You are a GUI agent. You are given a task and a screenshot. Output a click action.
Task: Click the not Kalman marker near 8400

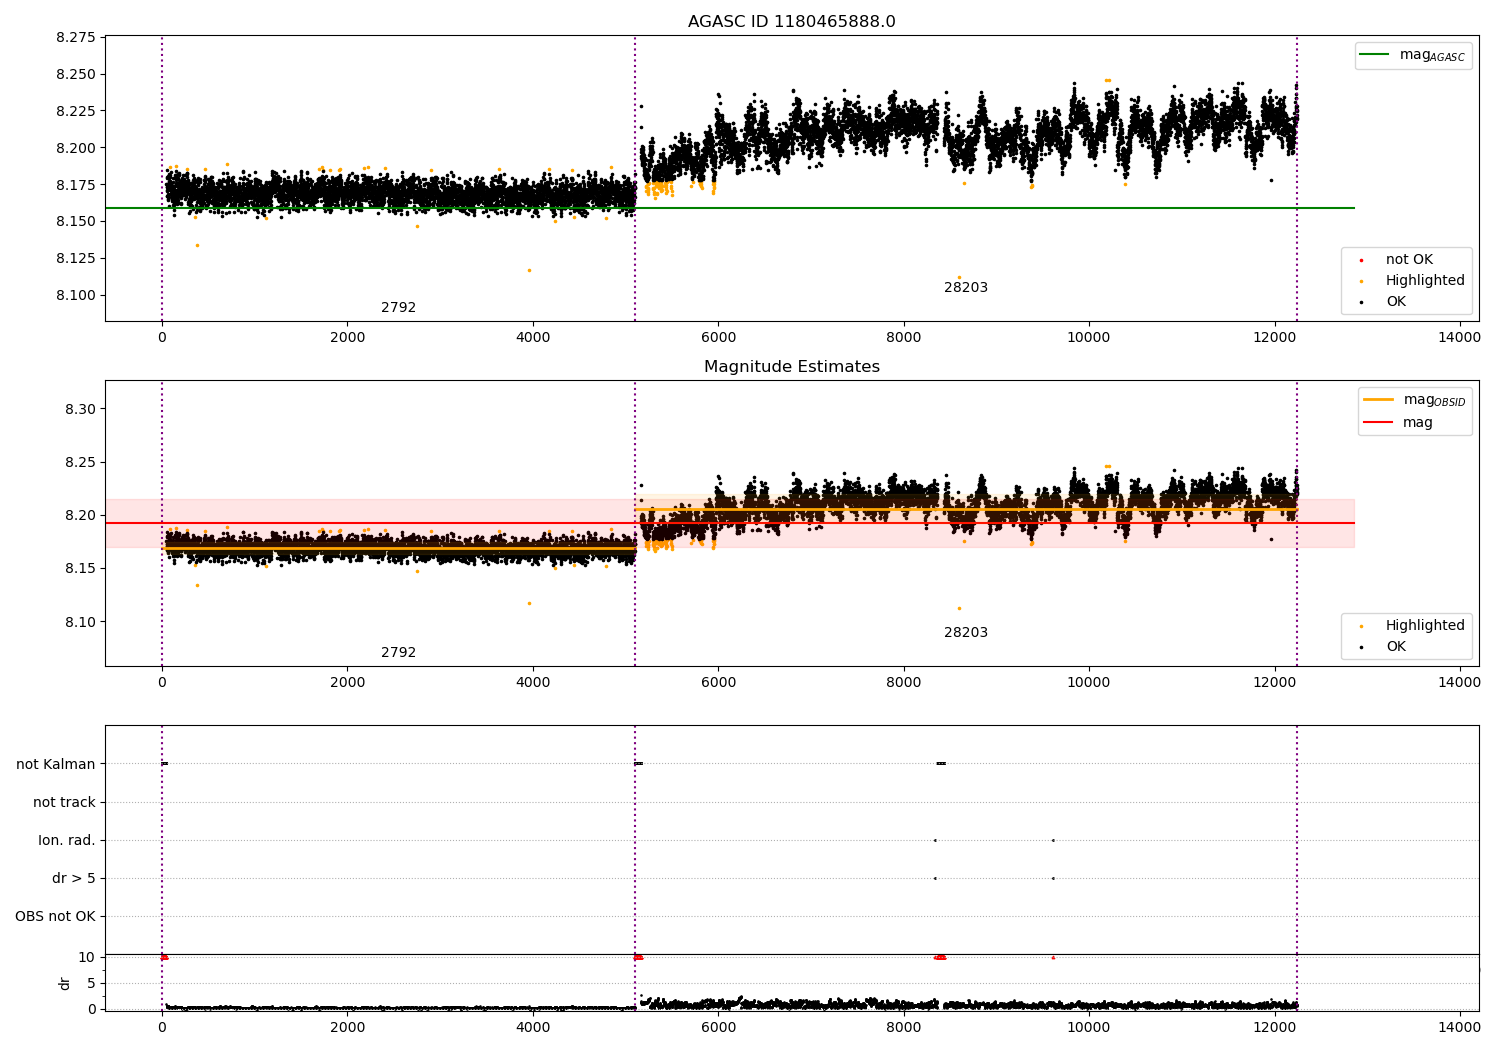click(941, 763)
